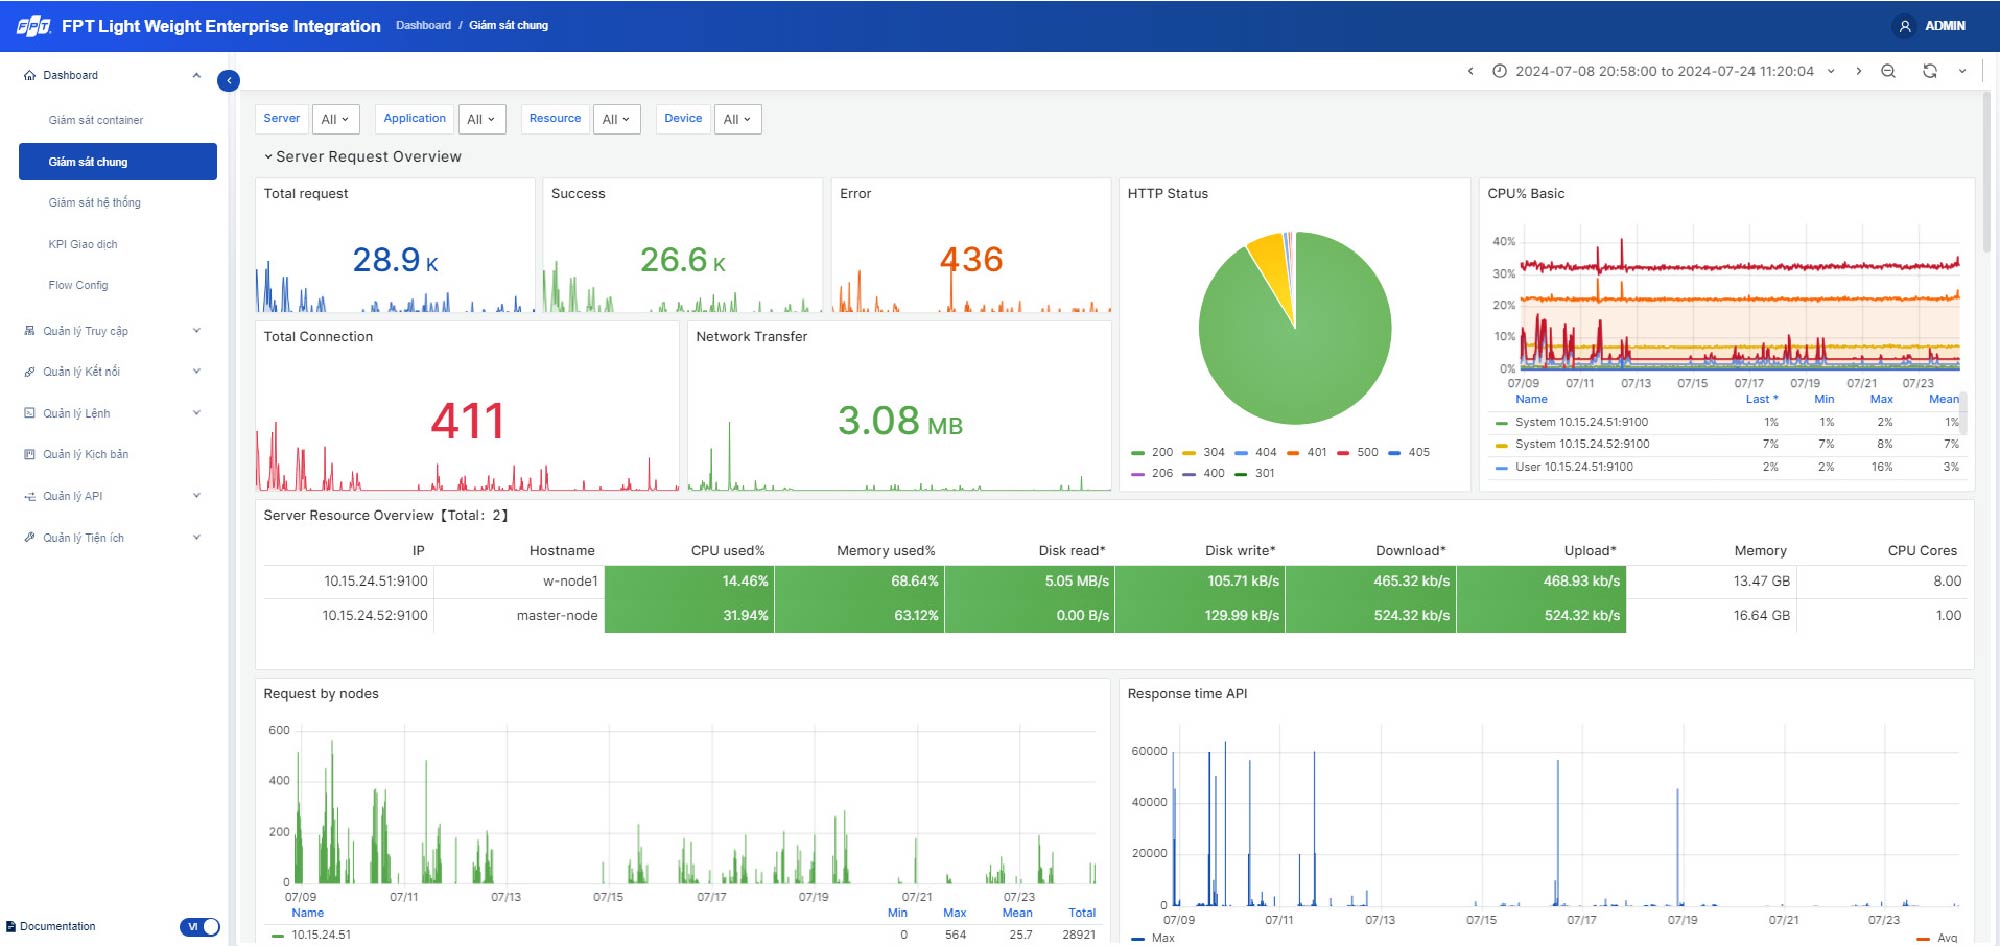This screenshot has width=2000, height=946.
Task: Click the Quản lý Kết nối link icon
Action: [30, 372]
